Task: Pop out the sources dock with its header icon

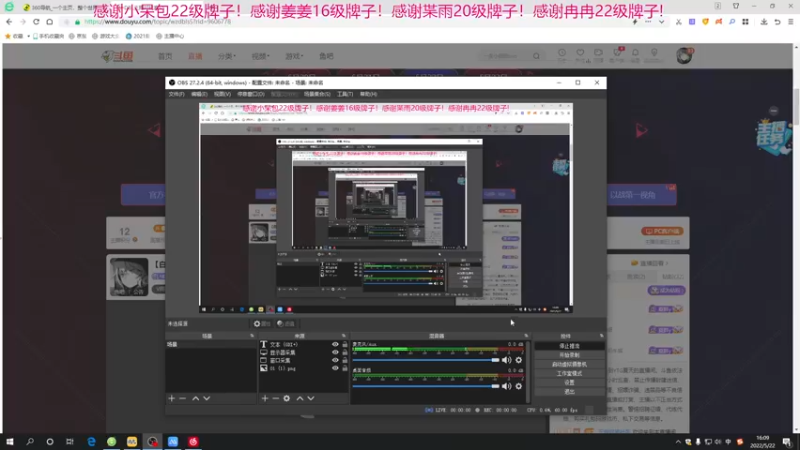Action: coord(344,336)
